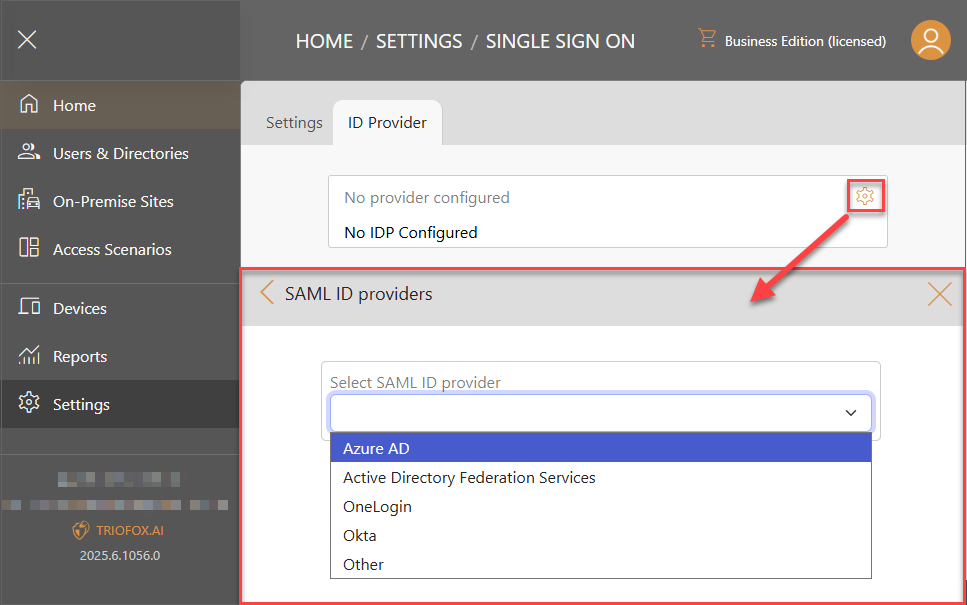Go to On-Premise Sites
Viewport: 967px width, 605px height.
point(120,202)
